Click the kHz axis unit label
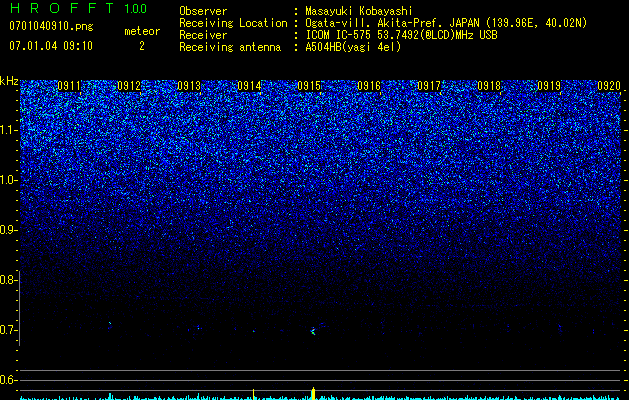This screenshot has width=629, height=400. point(9,81)
